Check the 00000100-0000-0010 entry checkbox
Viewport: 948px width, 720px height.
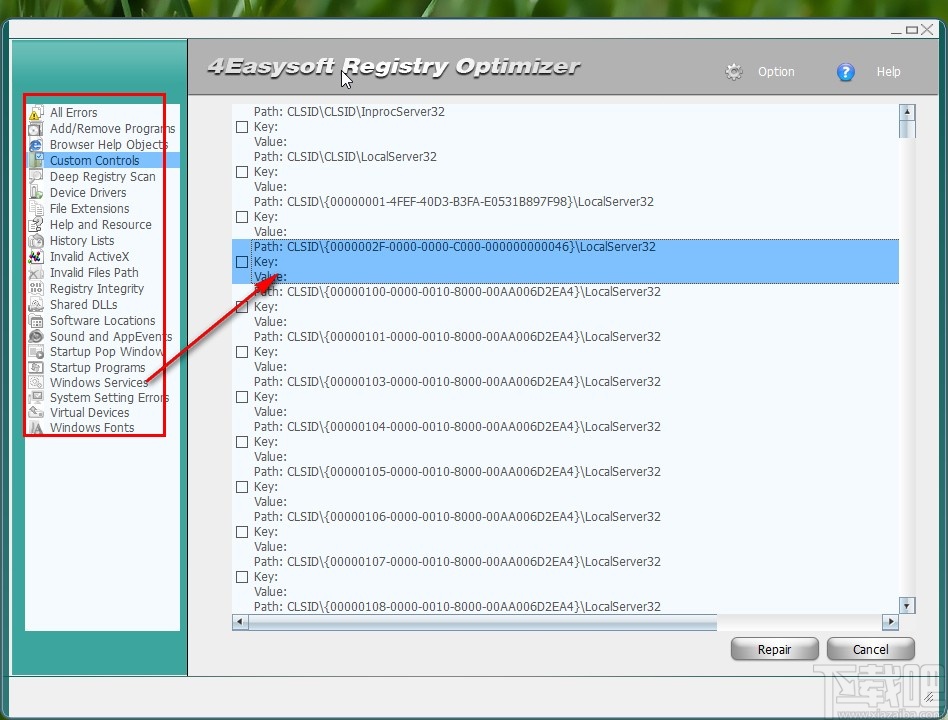(242, 307)
